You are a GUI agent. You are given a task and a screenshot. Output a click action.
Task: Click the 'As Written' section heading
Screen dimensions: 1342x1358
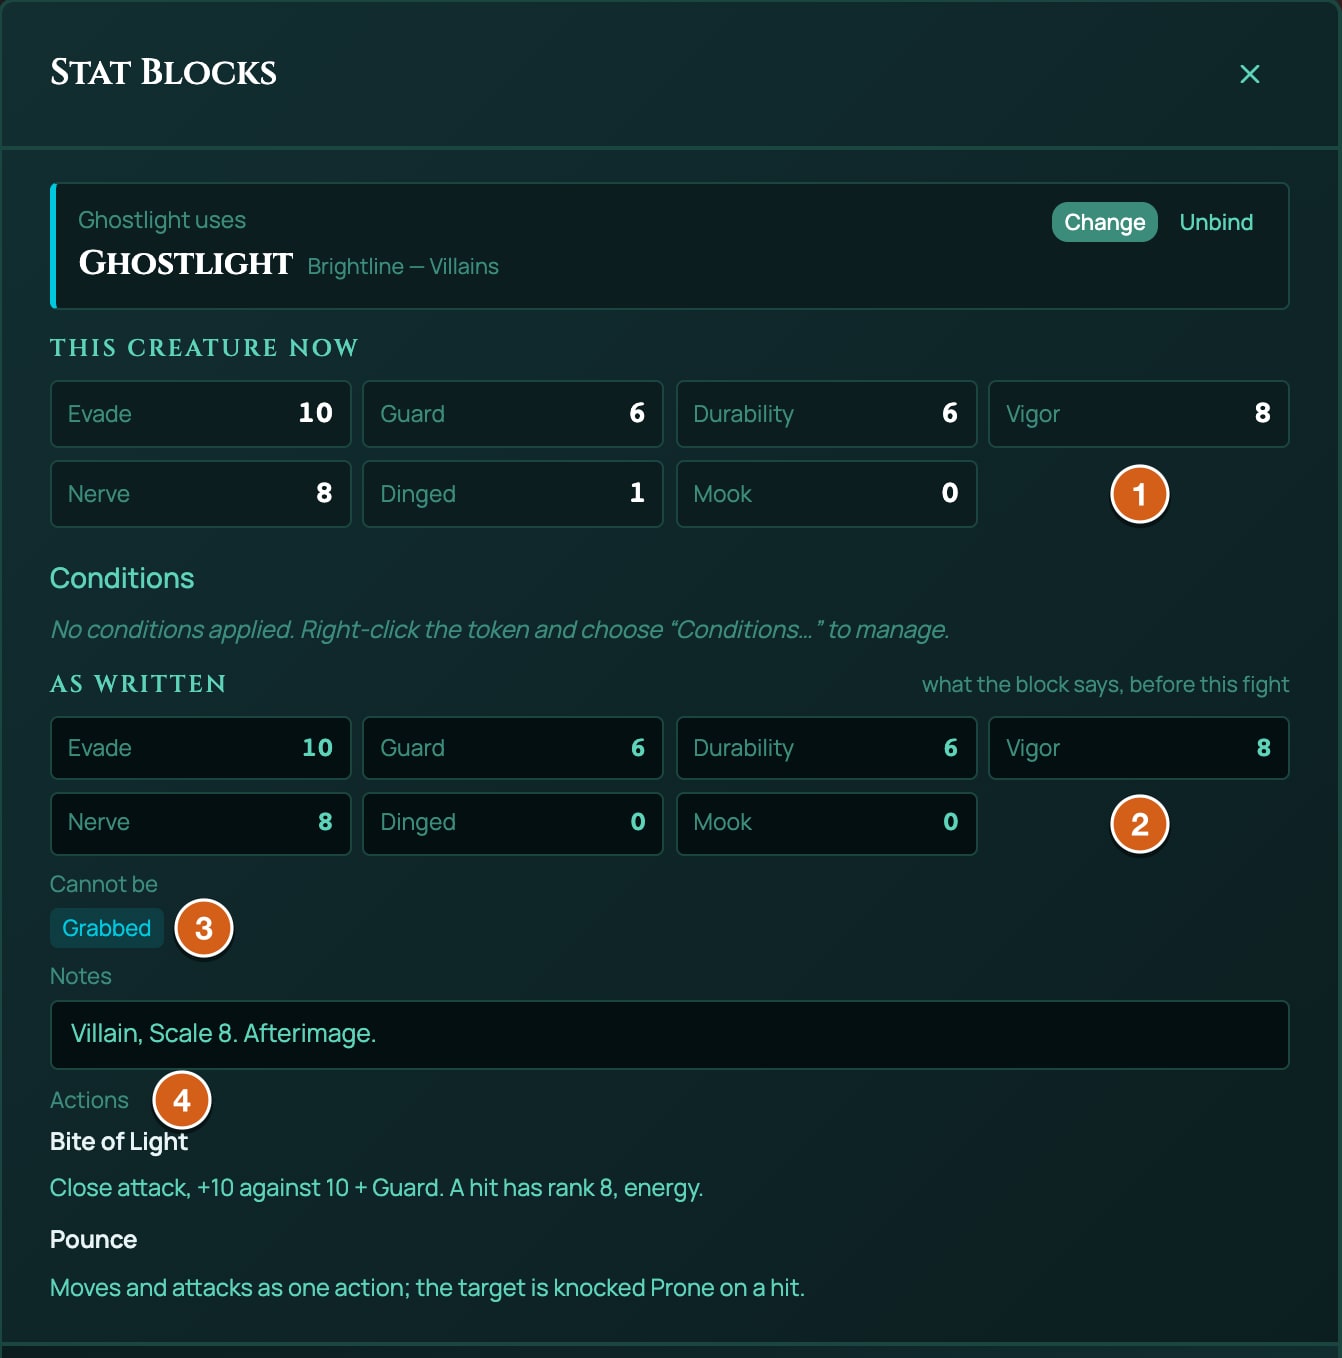pyautogui.click(x=138, y=684)
